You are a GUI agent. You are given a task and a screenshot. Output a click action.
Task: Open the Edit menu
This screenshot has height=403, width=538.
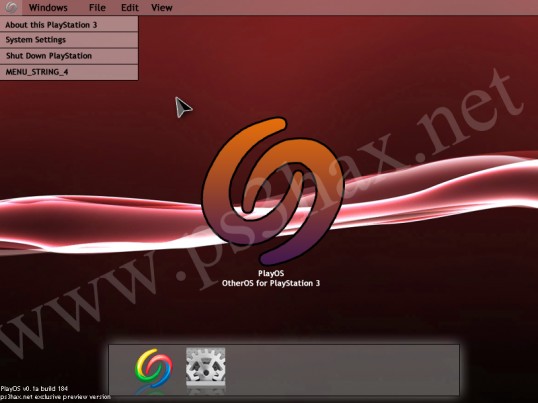pos(130,8)
